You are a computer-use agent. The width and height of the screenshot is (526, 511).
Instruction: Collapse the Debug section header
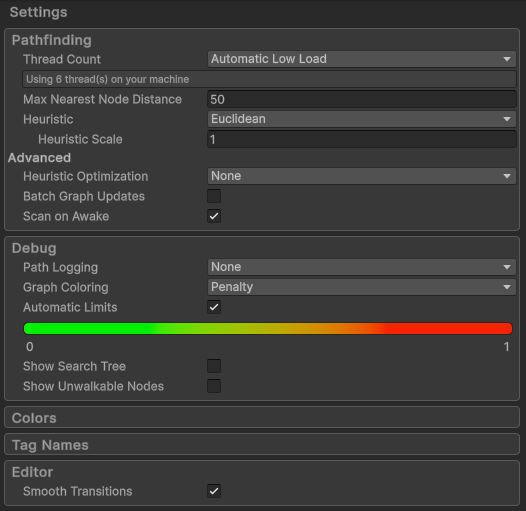[x=34, y=248]
